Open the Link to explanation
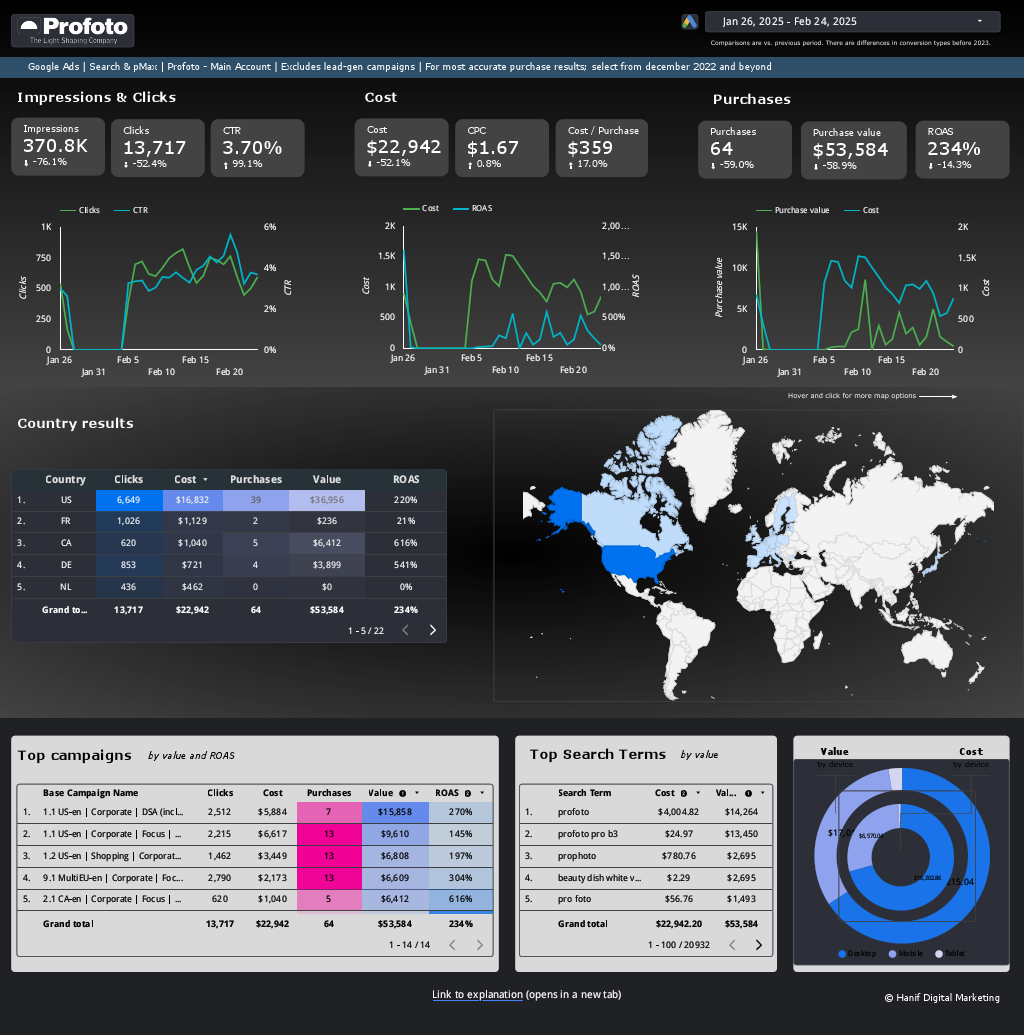The image size is (1024, 1035). pos(477,995)
